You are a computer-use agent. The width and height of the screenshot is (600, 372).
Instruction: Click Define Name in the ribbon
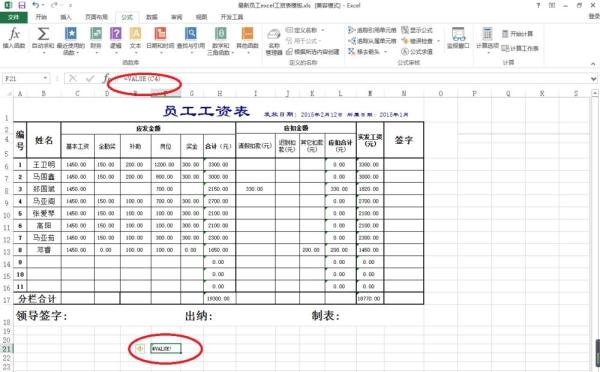[x=302, y=30]
